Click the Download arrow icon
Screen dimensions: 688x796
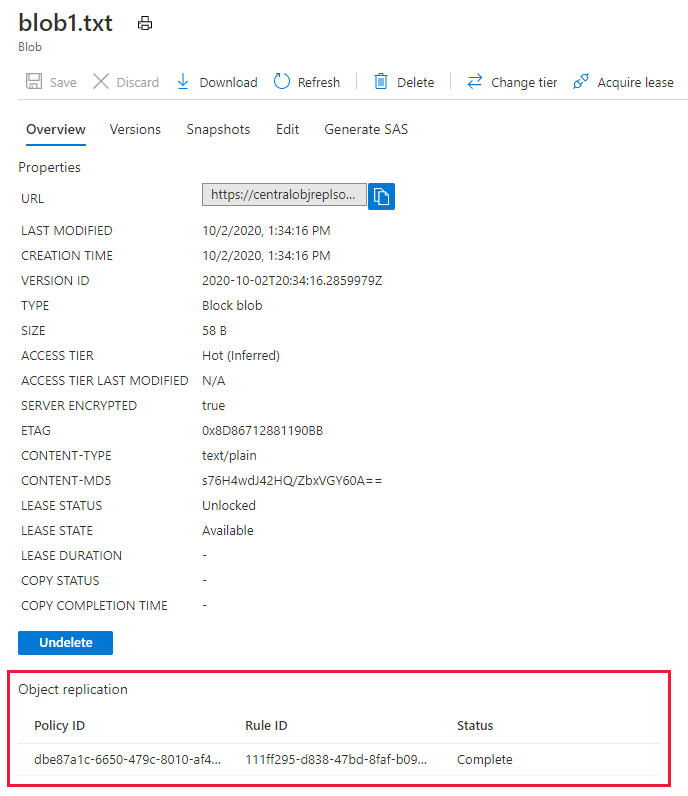(183, 81)
